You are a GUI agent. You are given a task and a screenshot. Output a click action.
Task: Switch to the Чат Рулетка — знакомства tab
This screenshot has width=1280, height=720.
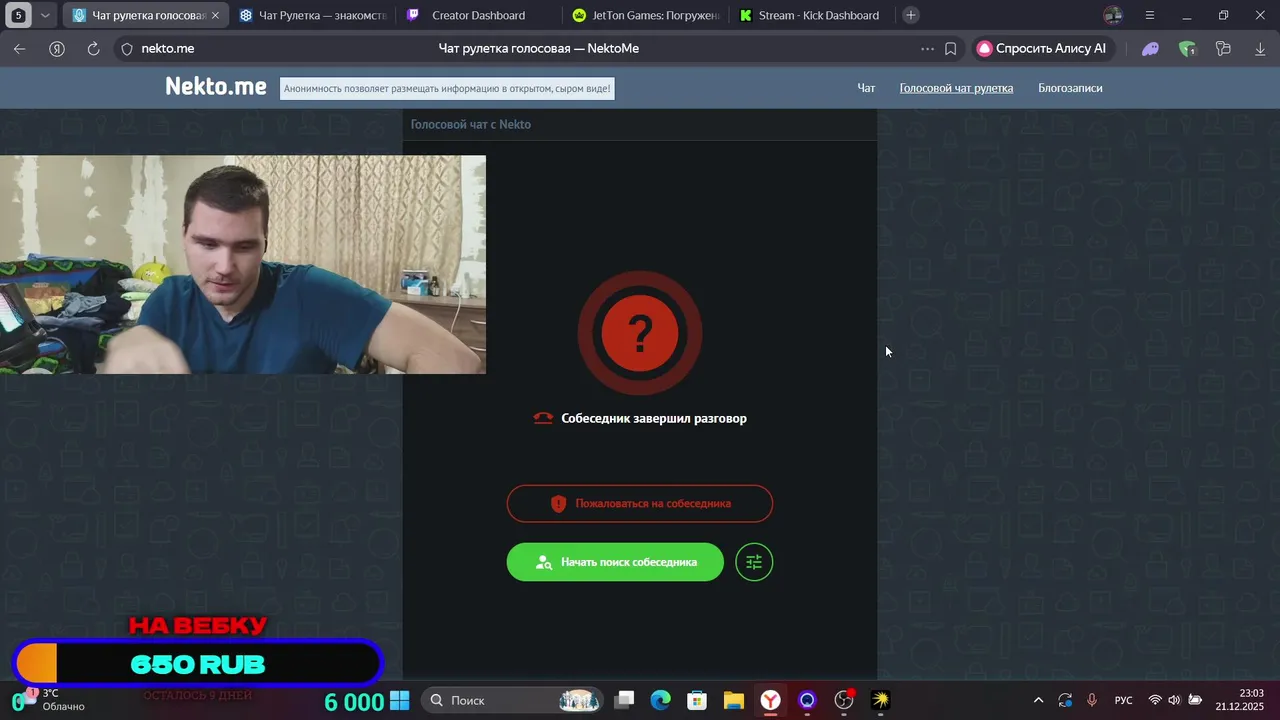312,15
